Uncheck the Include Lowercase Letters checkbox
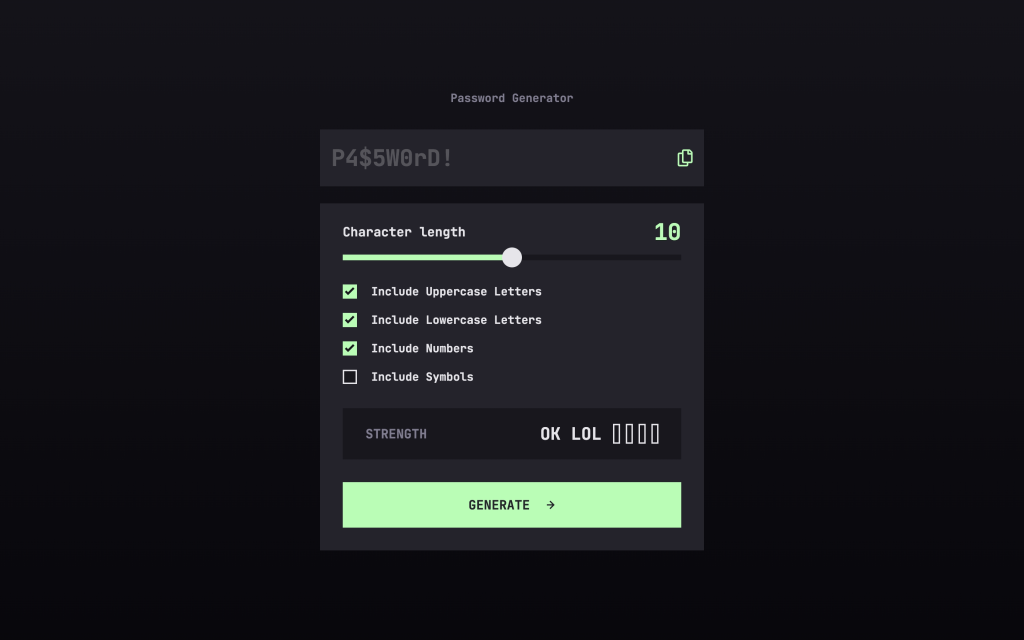This screenshot has width=1024, height=640. (350, 320)
